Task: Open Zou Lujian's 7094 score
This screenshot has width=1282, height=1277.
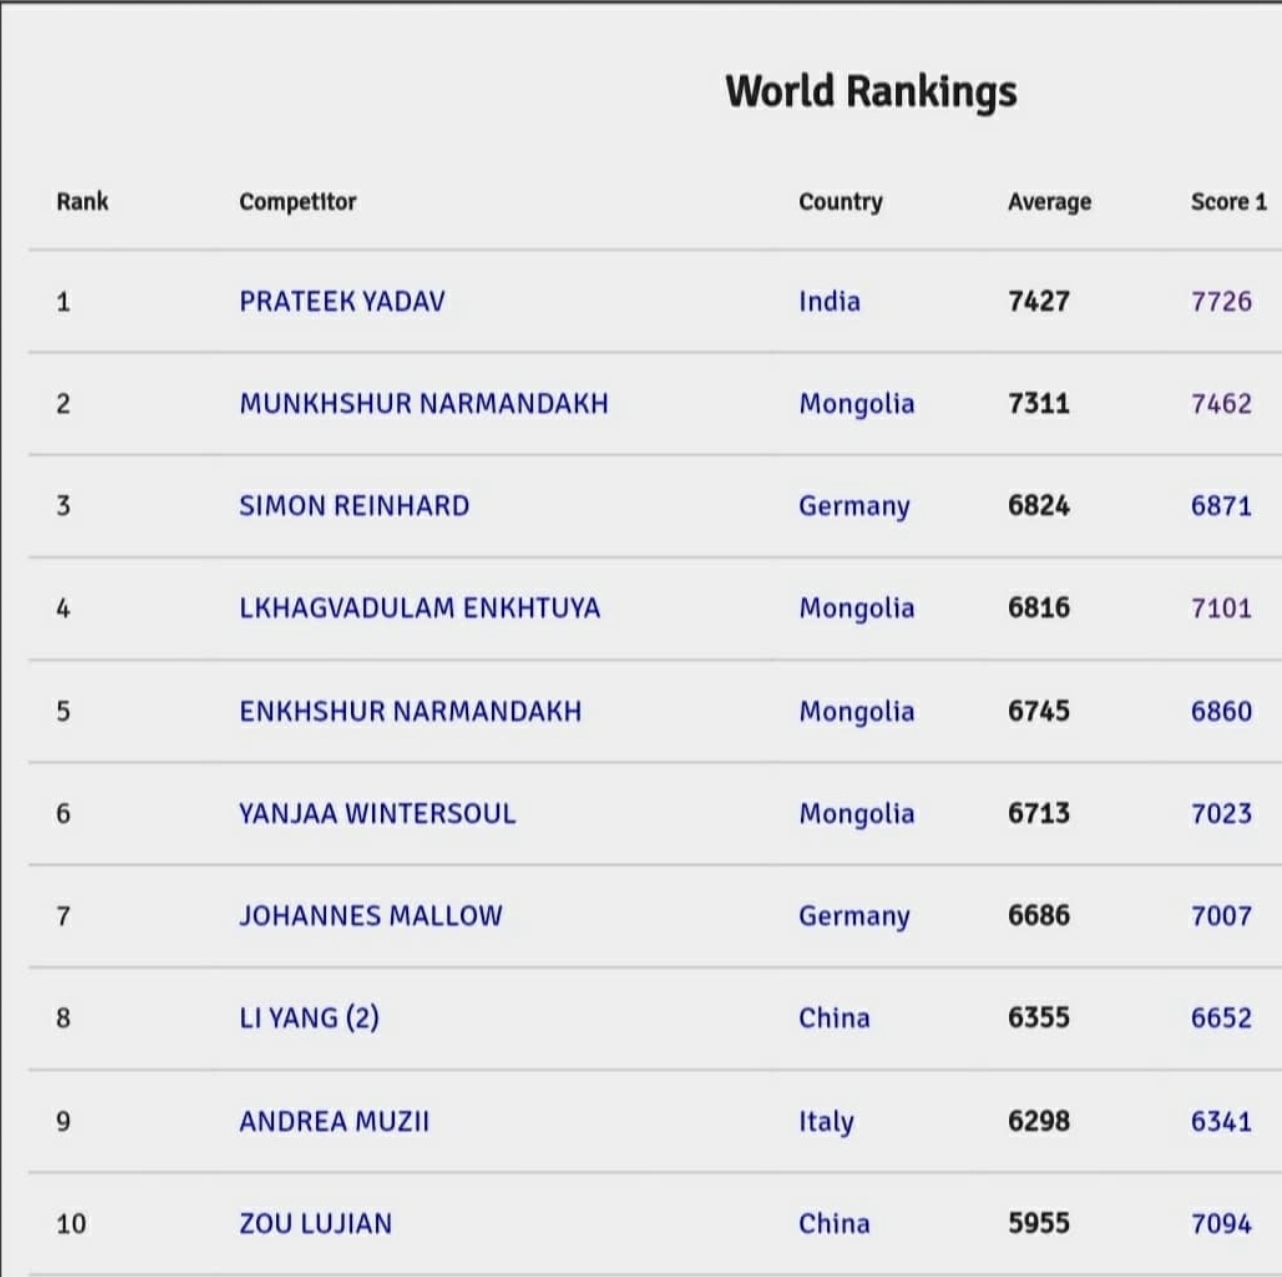Action: point(1221,1223)
